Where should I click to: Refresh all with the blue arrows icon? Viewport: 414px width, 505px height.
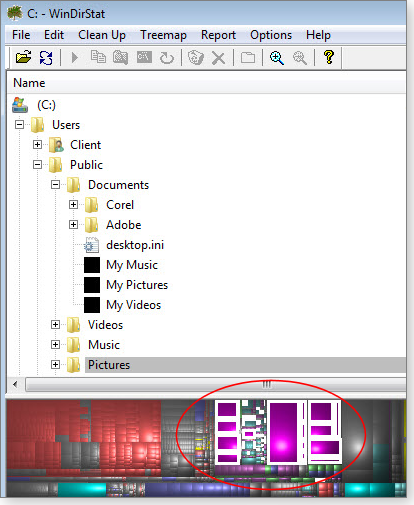click(x=46, y=58)
